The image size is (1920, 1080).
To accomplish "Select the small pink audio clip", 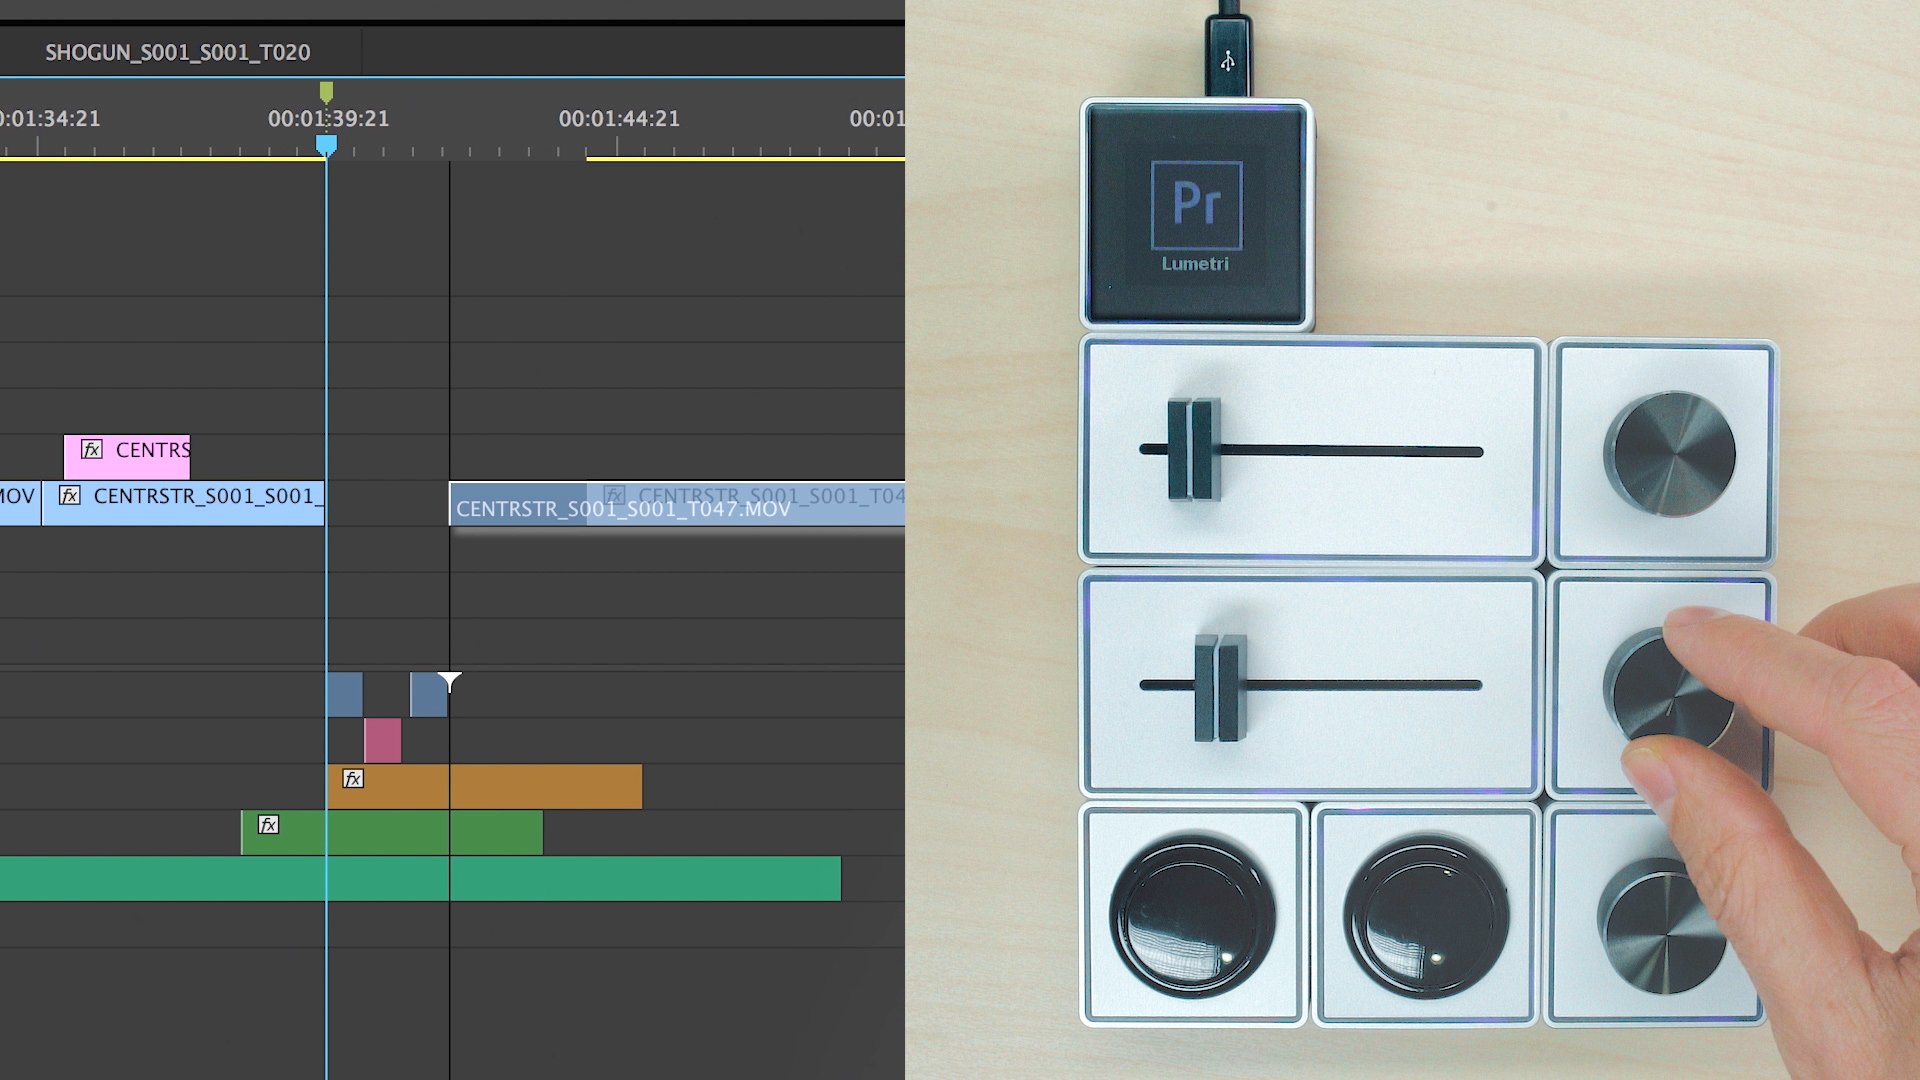I will click(382, 741).
